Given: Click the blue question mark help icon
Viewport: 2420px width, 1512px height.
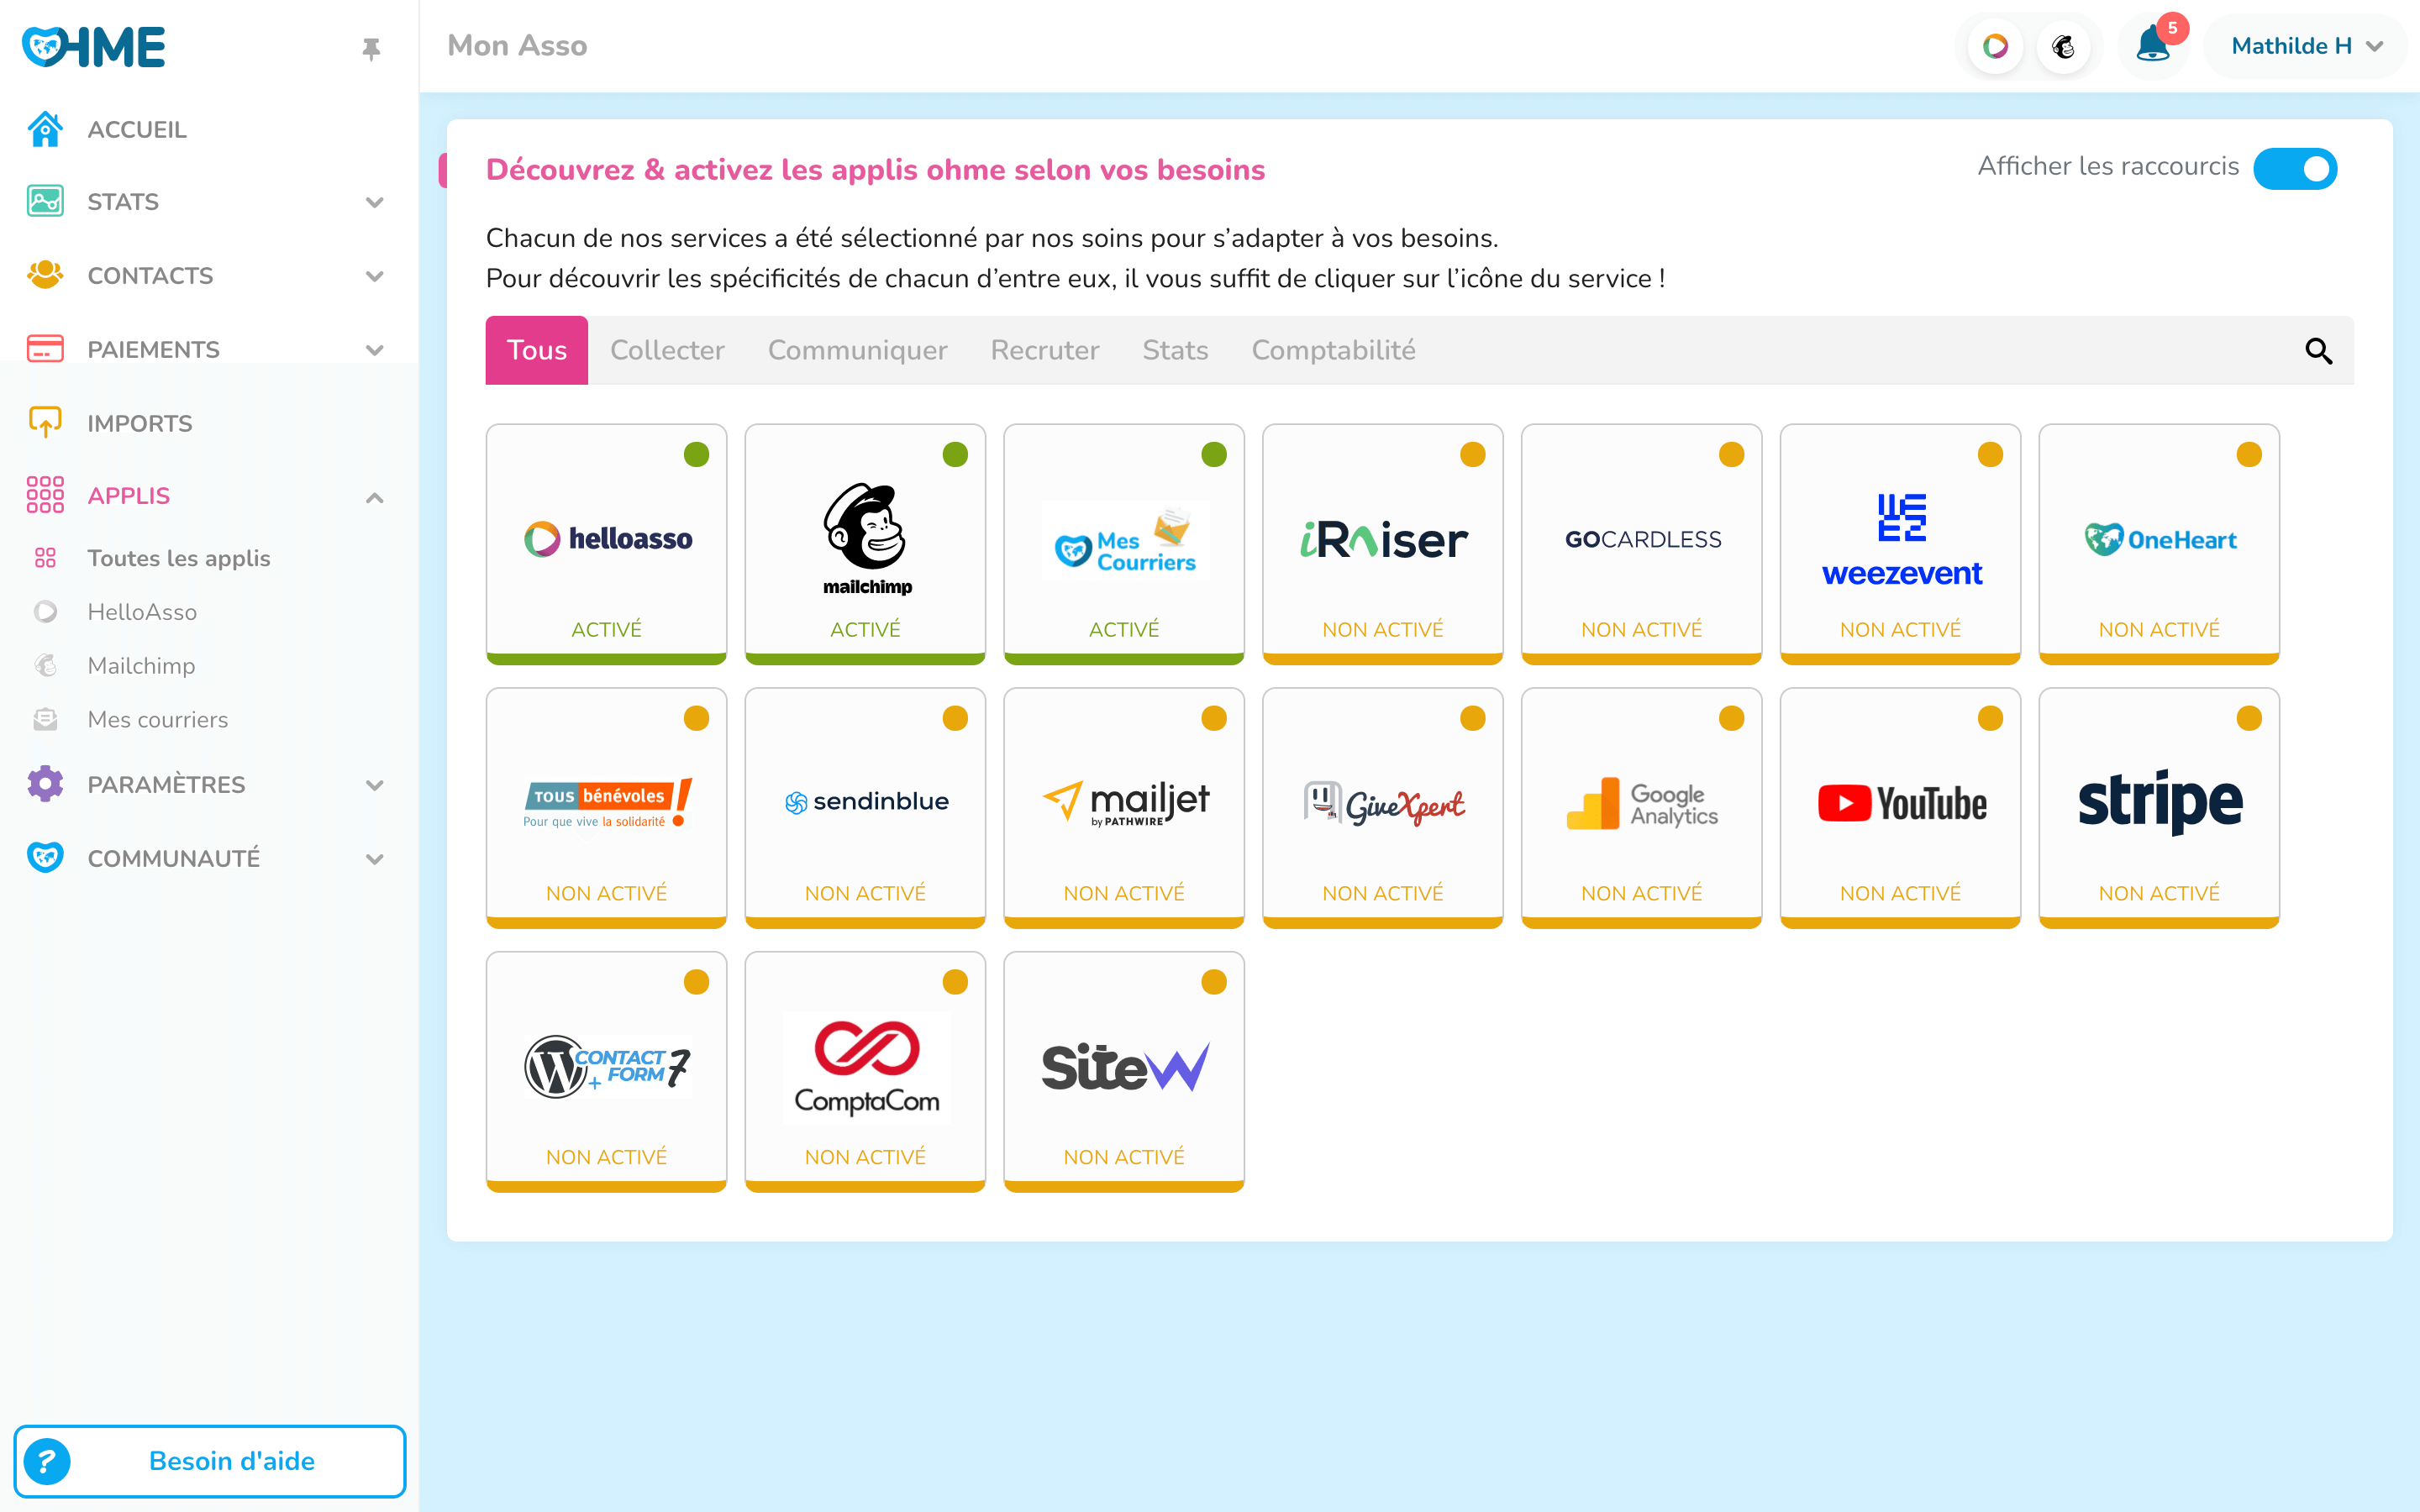Looking at the screenshot, I should click(47, 1461).
